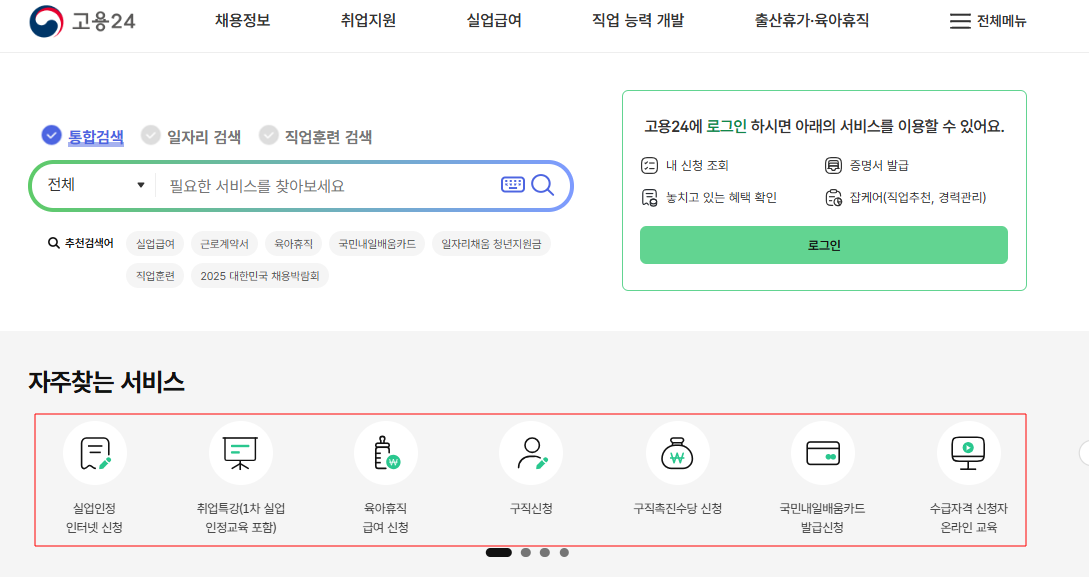Open 육아휴직 급여 신청 icon
The height and width of the screenshot is (585, 1089).
click(386, 453)
